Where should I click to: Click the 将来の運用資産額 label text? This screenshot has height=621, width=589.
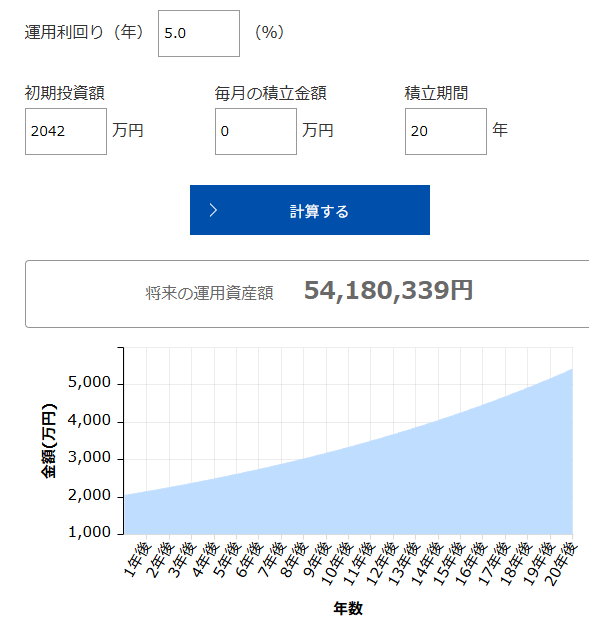pos(209,293)
